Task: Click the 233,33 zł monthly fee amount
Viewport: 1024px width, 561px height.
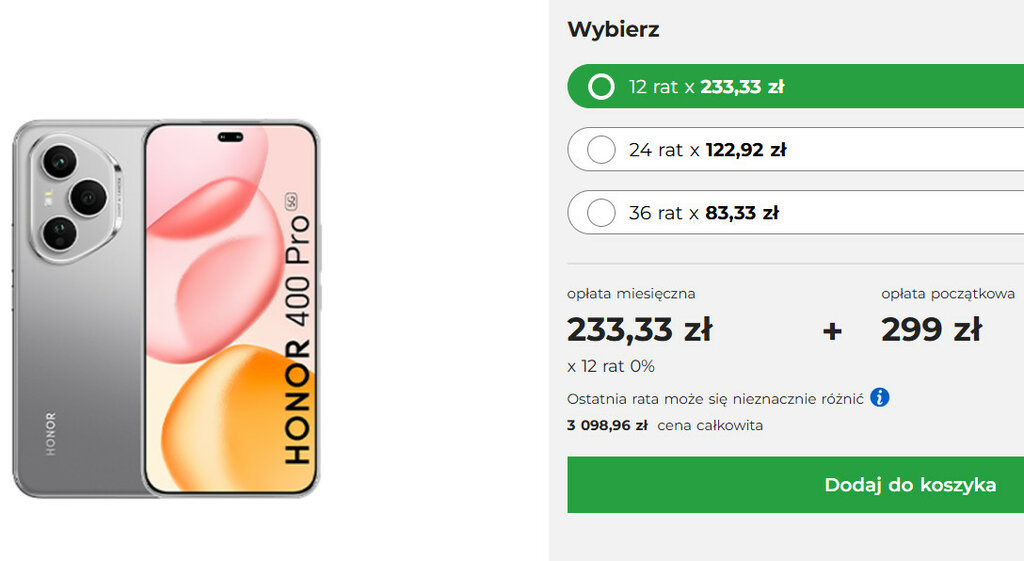Action: pos(639,329)
